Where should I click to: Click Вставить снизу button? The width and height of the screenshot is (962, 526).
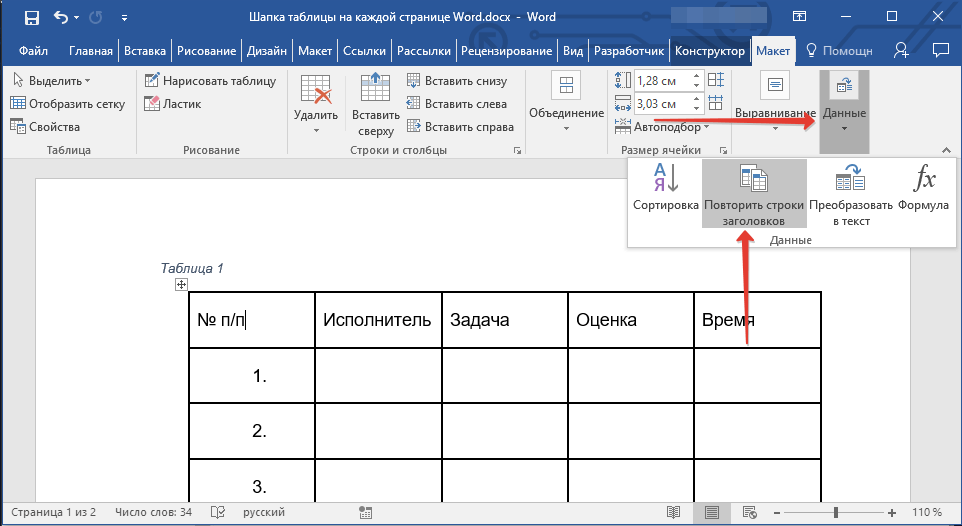(x=458, y=81)
